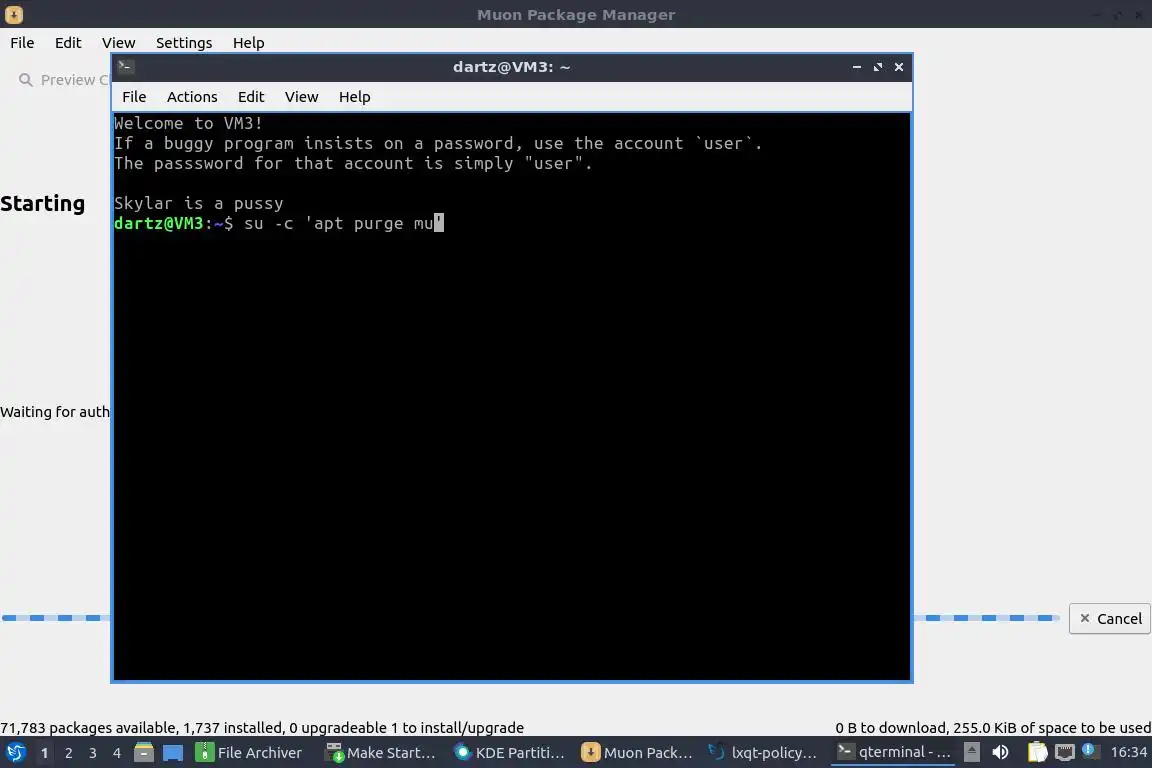Open the clipboard tray icon
Viewport: 1152px width, 768px height.
tap(1037, 753)
